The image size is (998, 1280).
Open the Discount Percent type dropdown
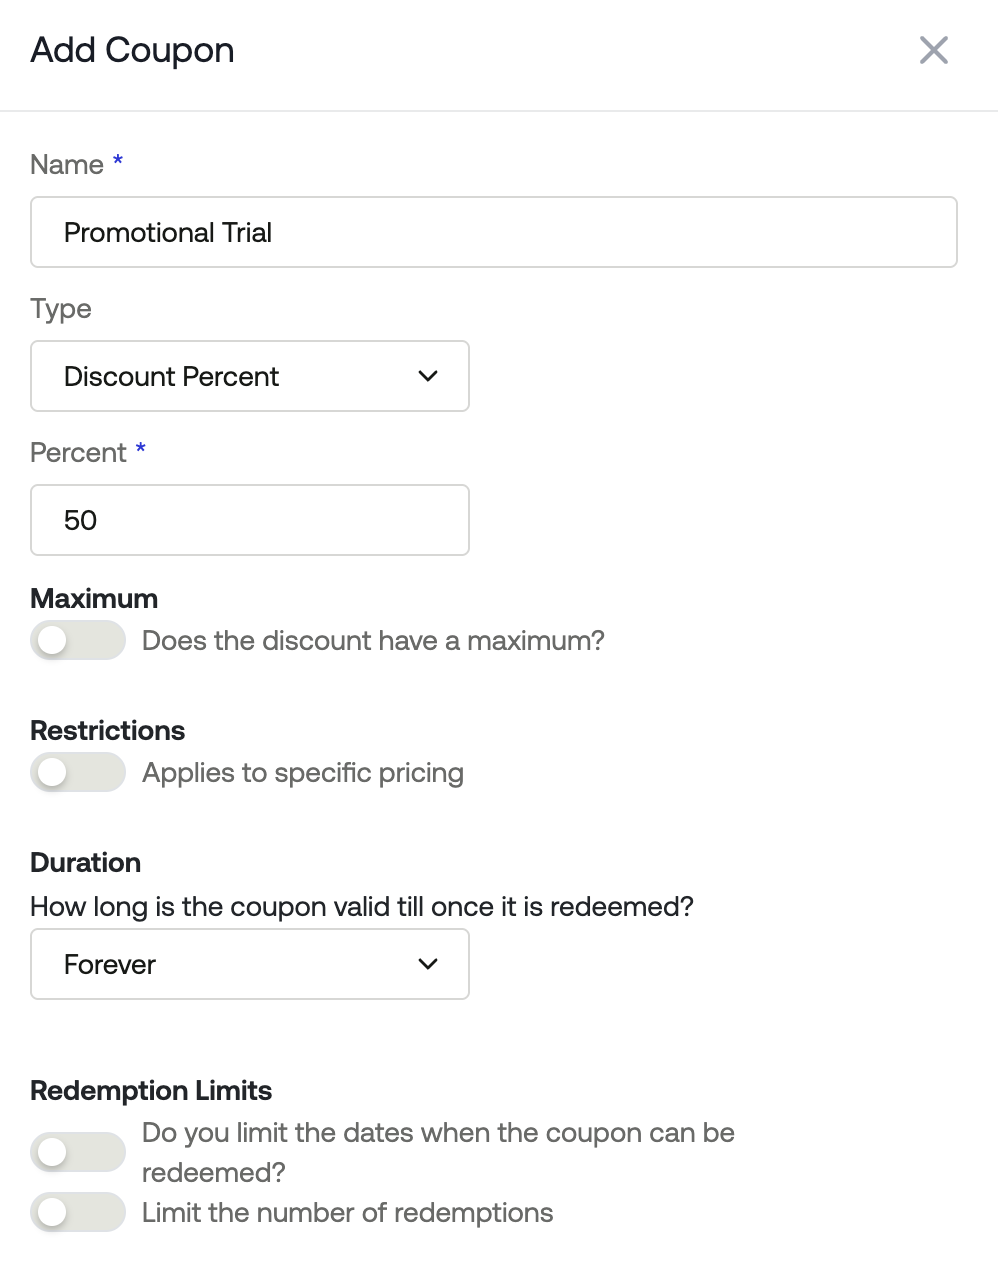[250, 376]
